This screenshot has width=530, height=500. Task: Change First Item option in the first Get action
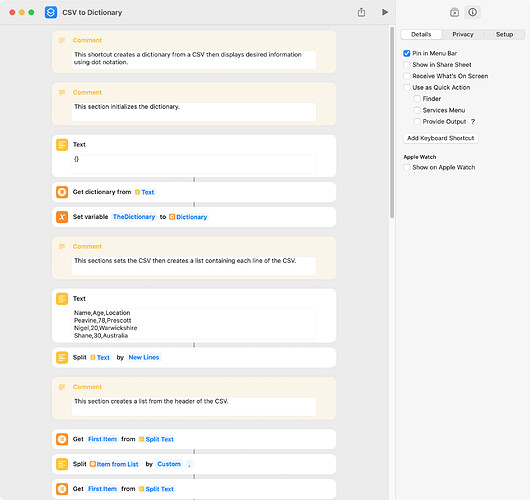coord(102,439)
